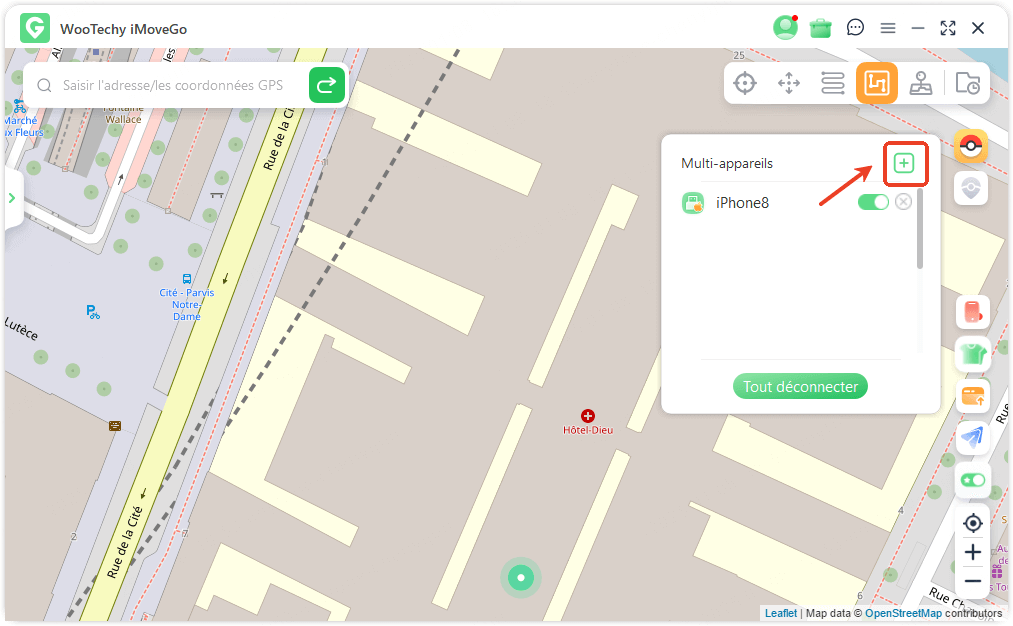Open the user account avatar

pyautogui.click(x=785, y=28)
